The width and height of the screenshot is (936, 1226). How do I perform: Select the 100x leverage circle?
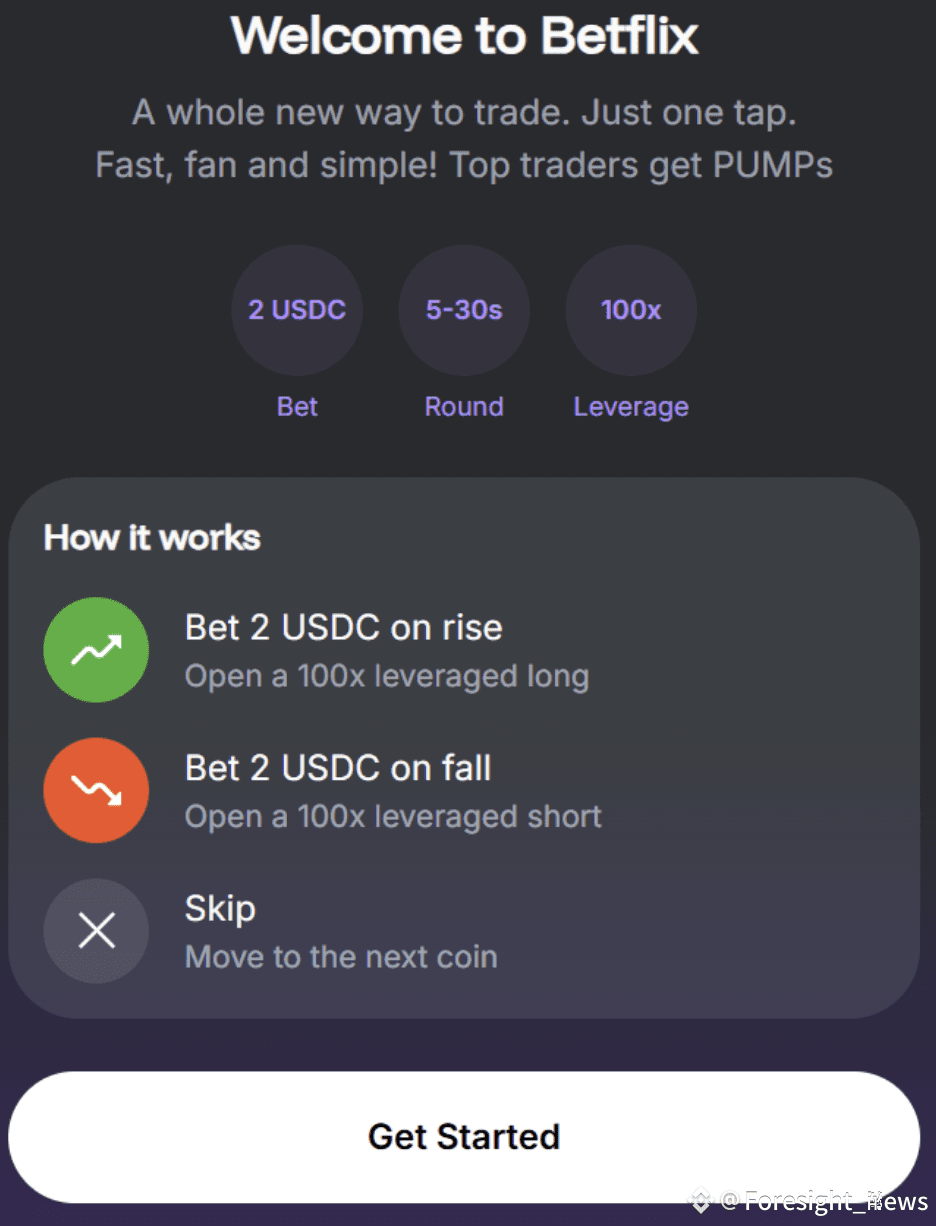[x=631, y=310]
